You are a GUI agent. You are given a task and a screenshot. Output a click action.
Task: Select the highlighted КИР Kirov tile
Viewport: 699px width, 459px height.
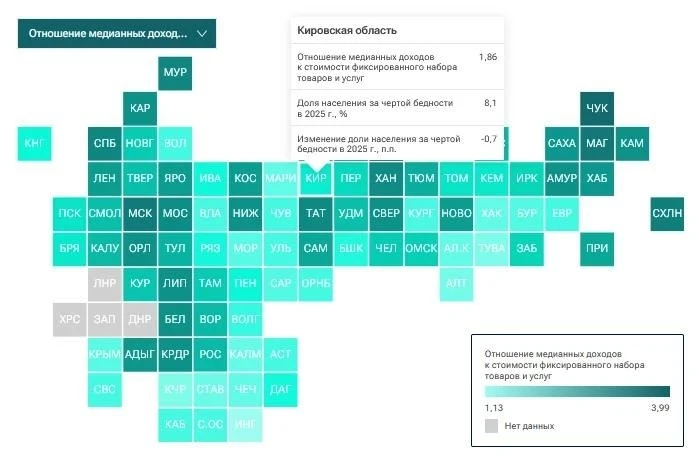316,179
